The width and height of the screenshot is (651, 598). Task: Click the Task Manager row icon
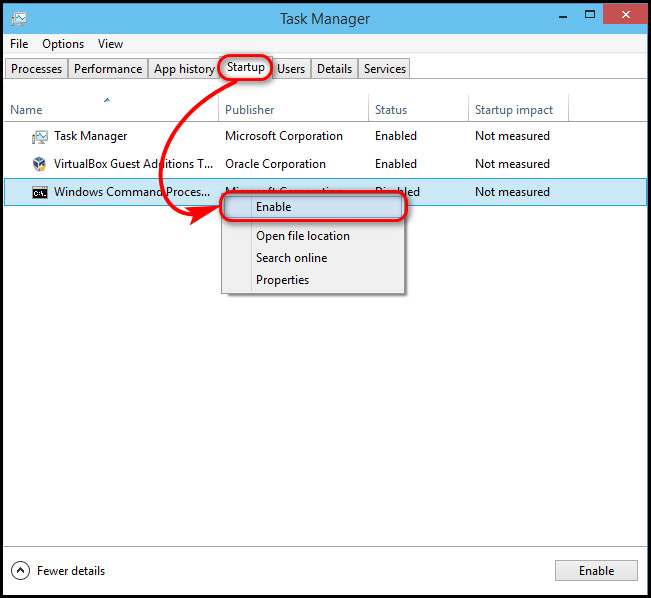coord(39,136)
